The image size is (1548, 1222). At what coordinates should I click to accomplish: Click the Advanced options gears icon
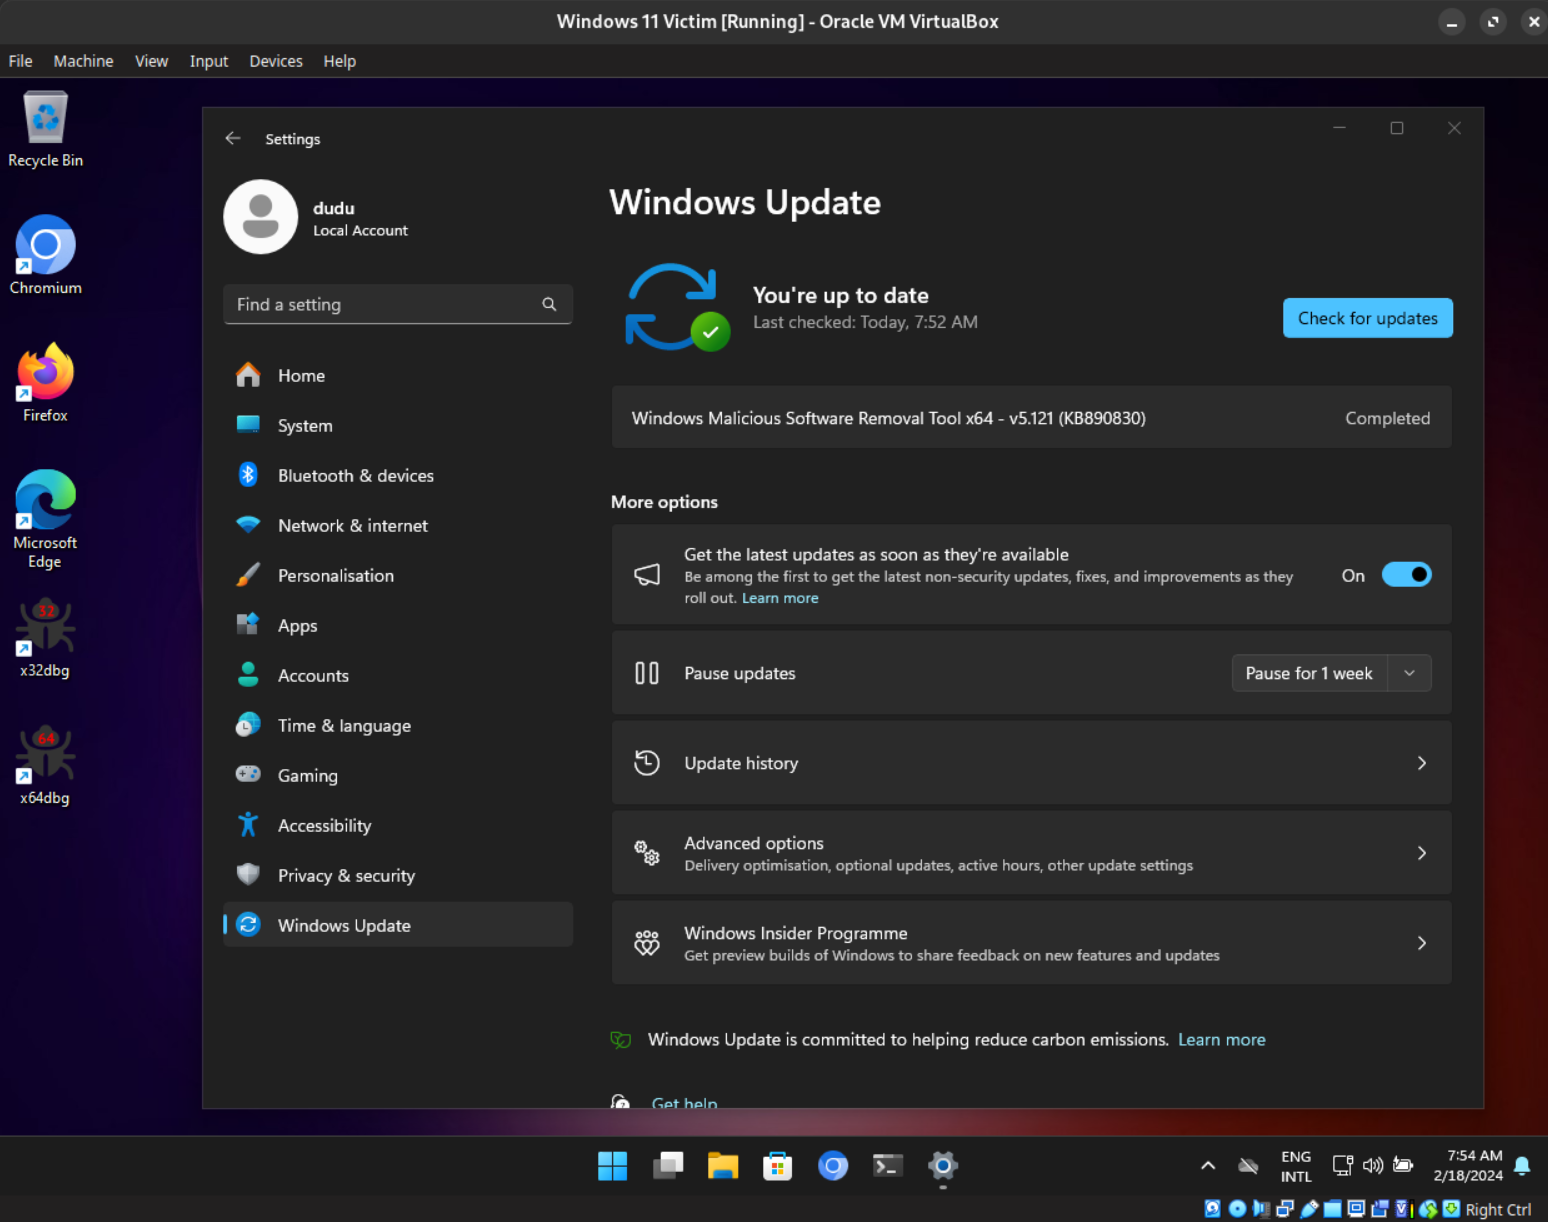point(647,853)
